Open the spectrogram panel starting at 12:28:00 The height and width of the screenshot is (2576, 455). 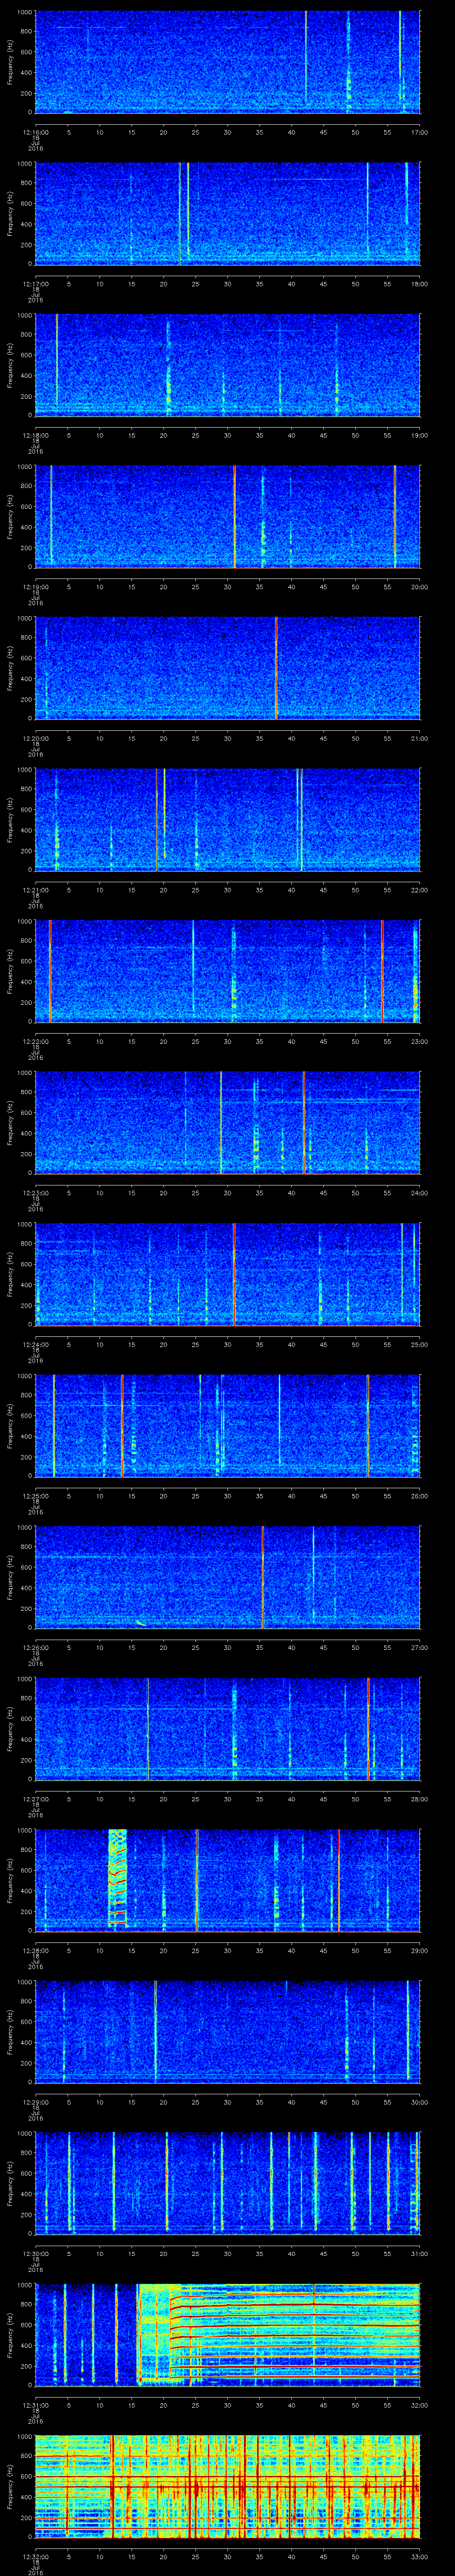[x=227, y=1881]
